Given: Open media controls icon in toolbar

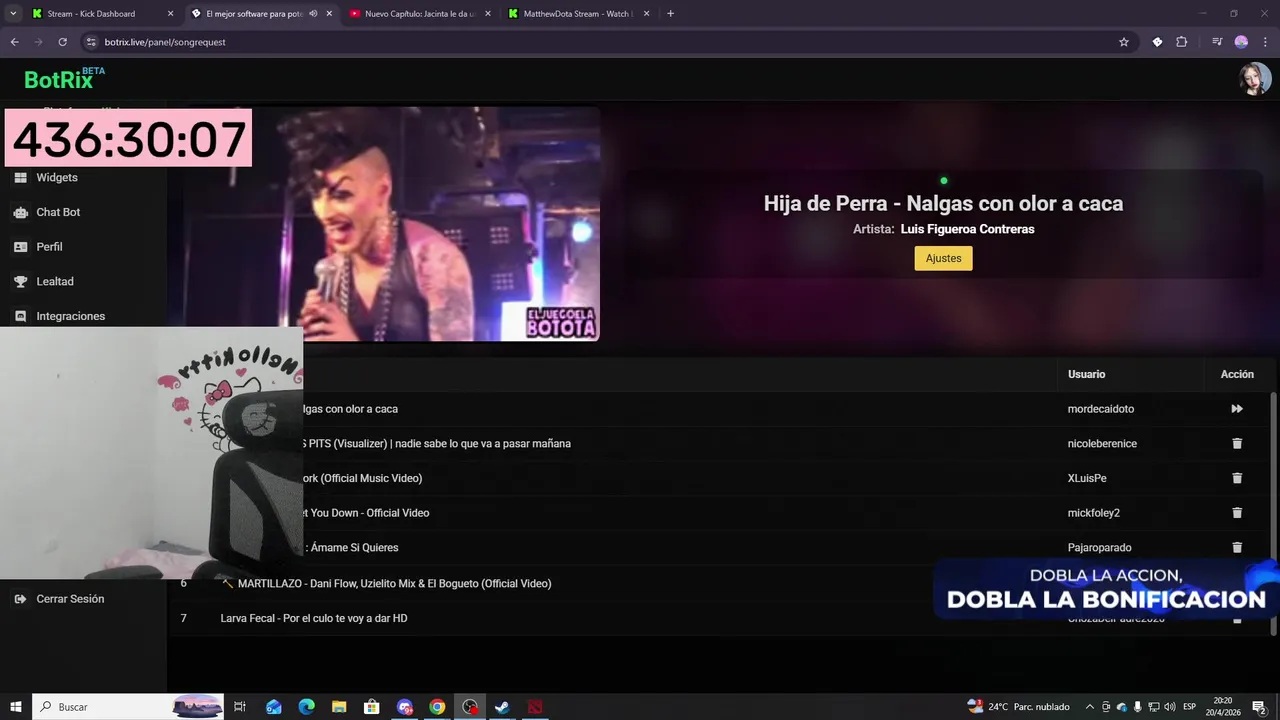Looking at the screenshot, I should click(x=1217, y=42).
